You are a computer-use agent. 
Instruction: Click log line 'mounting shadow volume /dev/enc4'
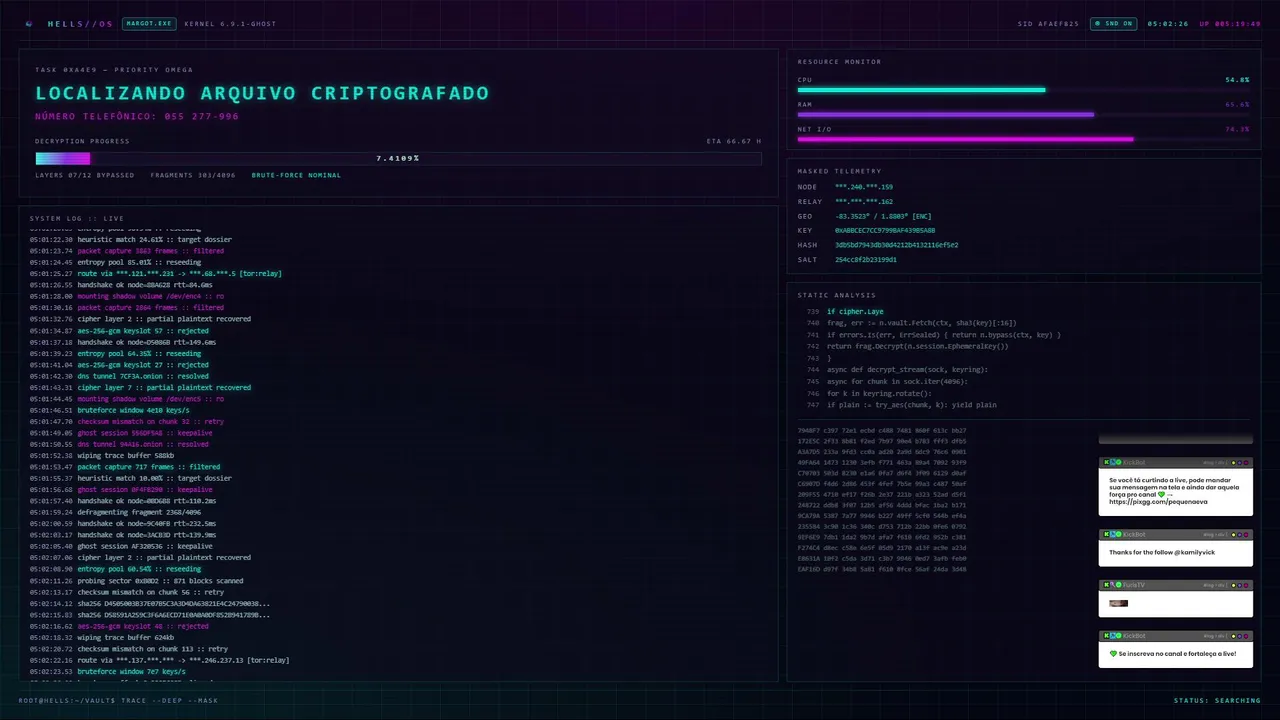point(127,296)
